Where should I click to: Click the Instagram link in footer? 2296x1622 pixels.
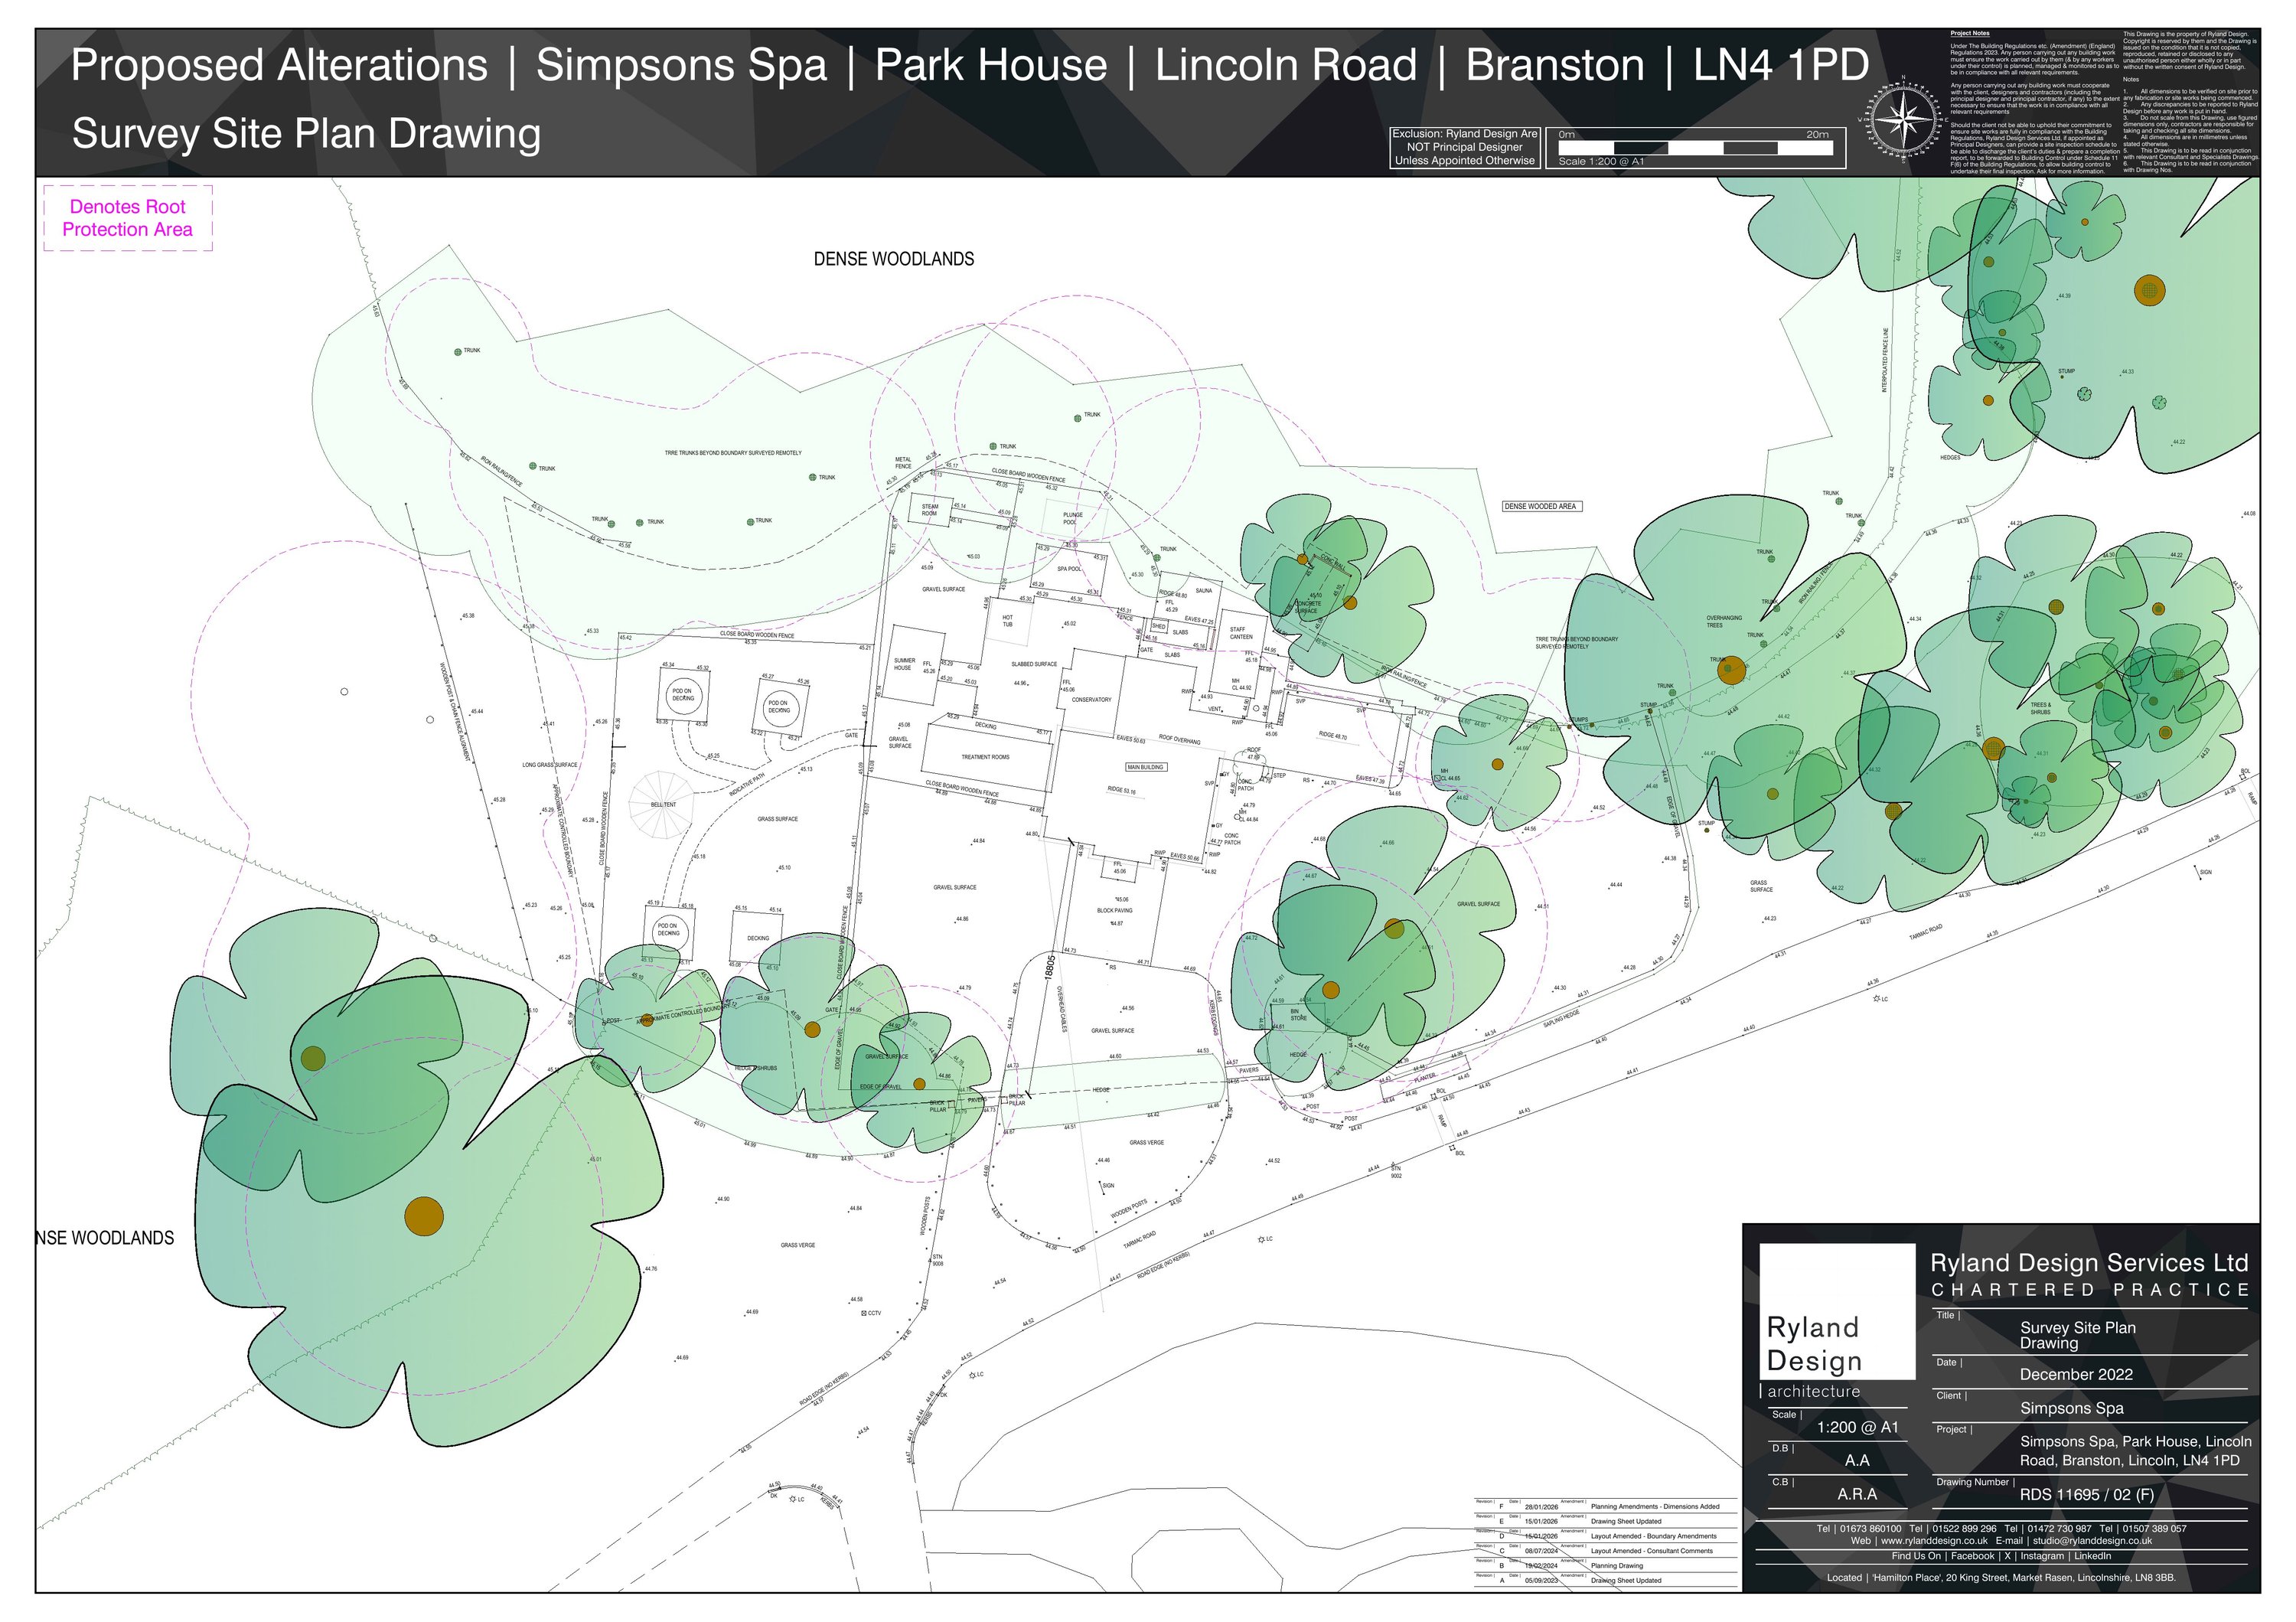click(2041, 1556)
